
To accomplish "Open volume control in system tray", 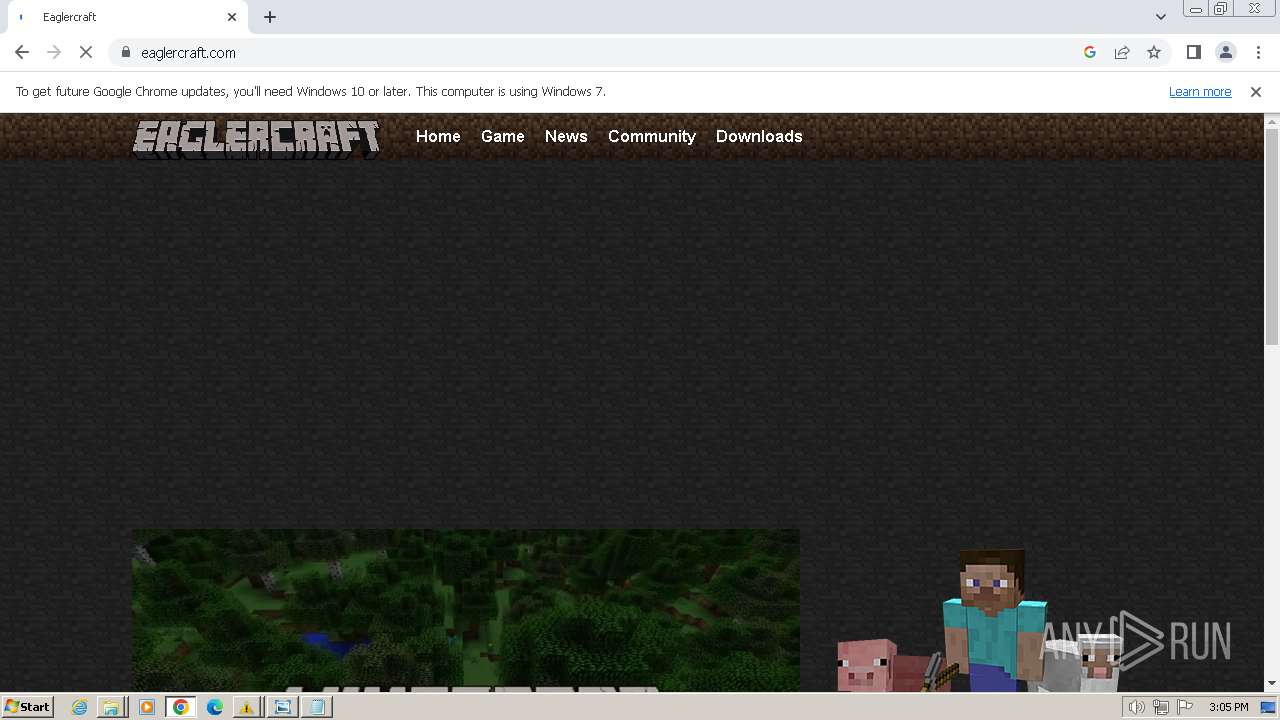I will coord(1136,707).
